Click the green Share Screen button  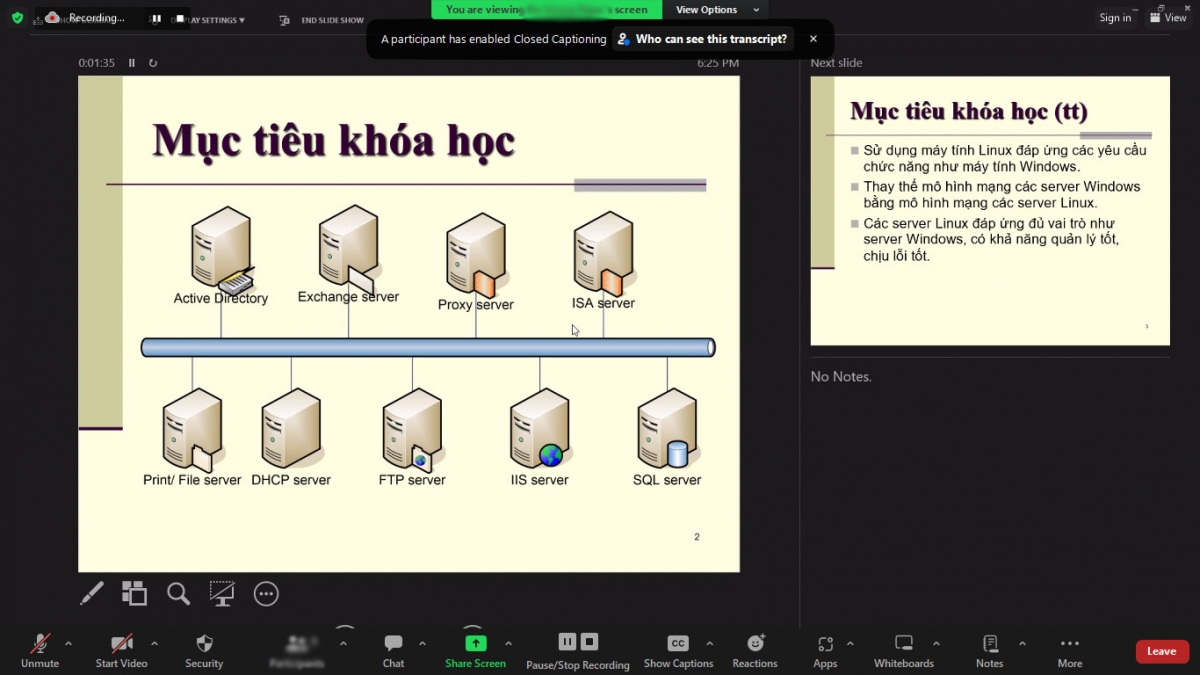(x=475, y=650)
